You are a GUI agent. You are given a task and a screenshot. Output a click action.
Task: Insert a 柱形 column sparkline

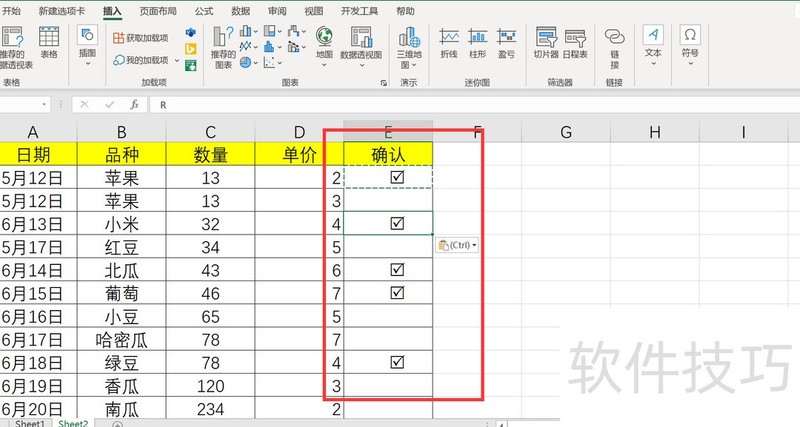point(477,43)
